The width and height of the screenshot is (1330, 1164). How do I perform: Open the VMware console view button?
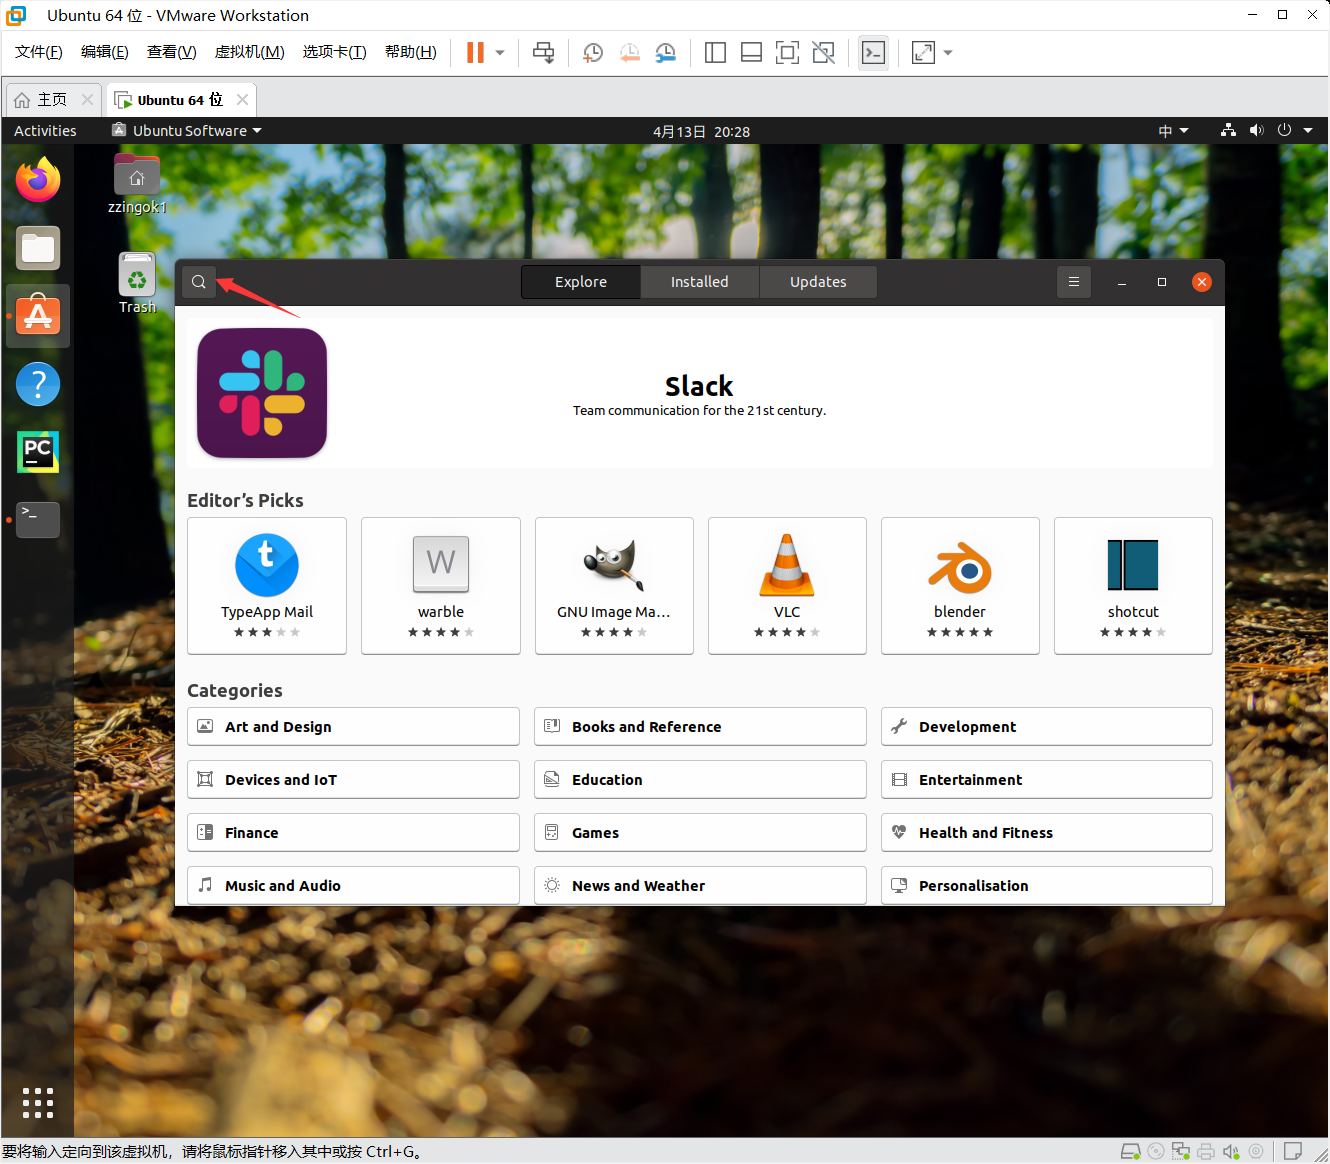click(x=873, y=52)
